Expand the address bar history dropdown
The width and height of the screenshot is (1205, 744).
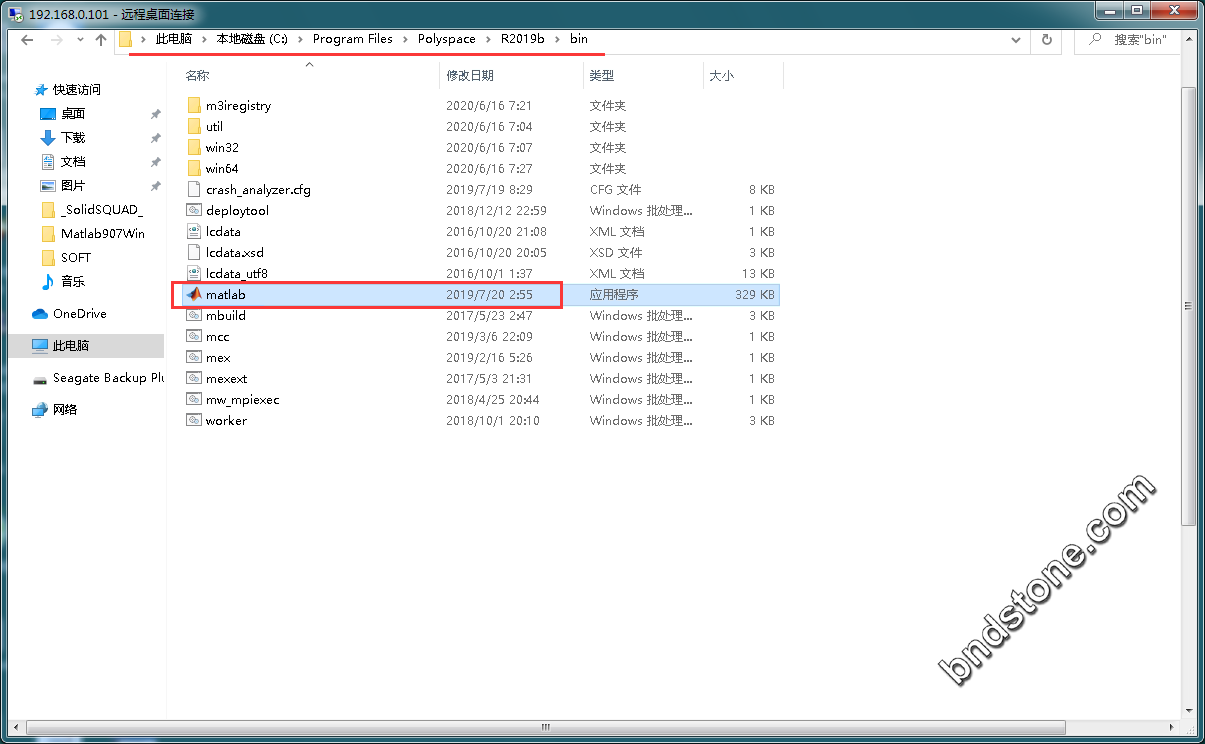[x=1015, y=40]
